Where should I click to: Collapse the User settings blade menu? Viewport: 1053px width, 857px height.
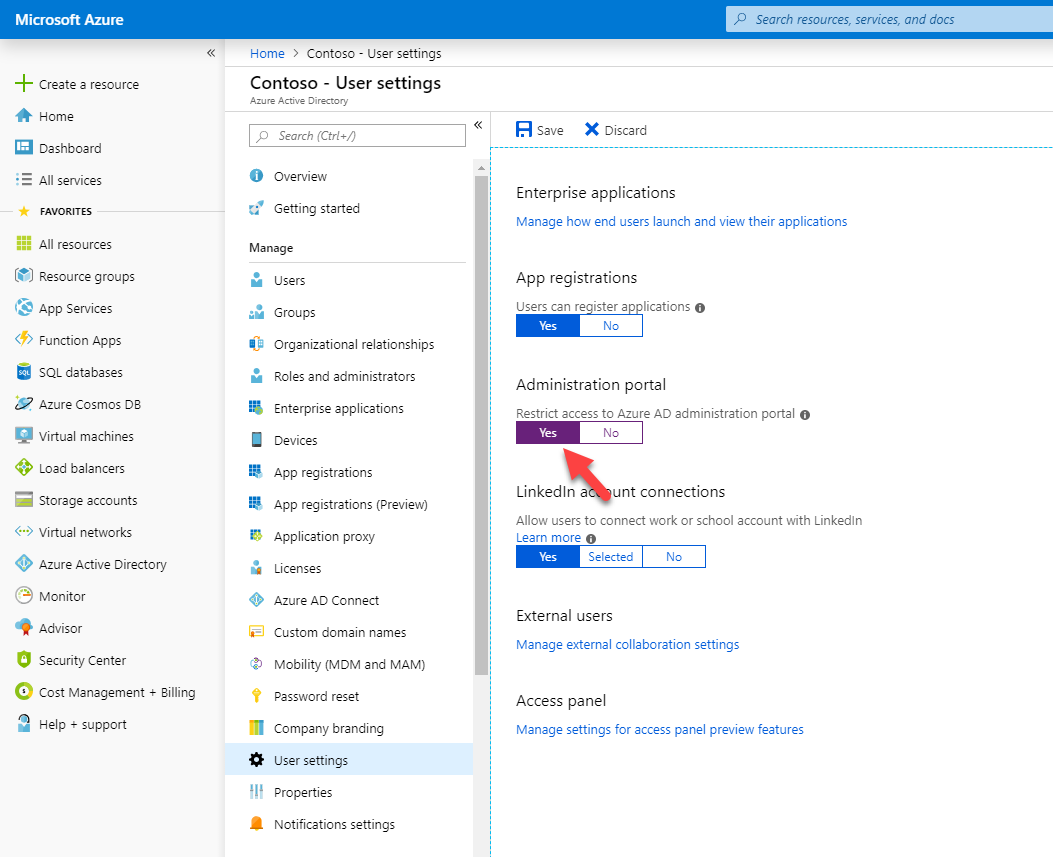pyautogui.click(x=478, y=125)
